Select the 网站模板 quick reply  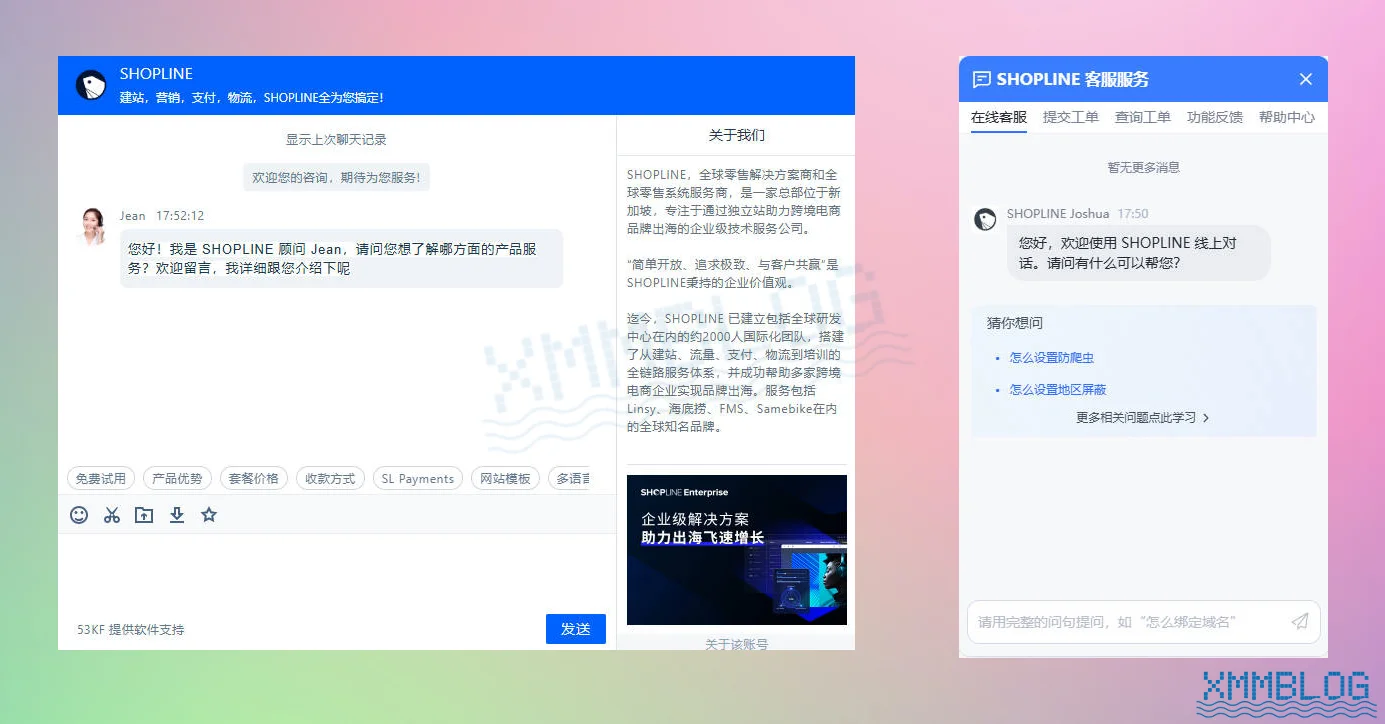[505, 479]
